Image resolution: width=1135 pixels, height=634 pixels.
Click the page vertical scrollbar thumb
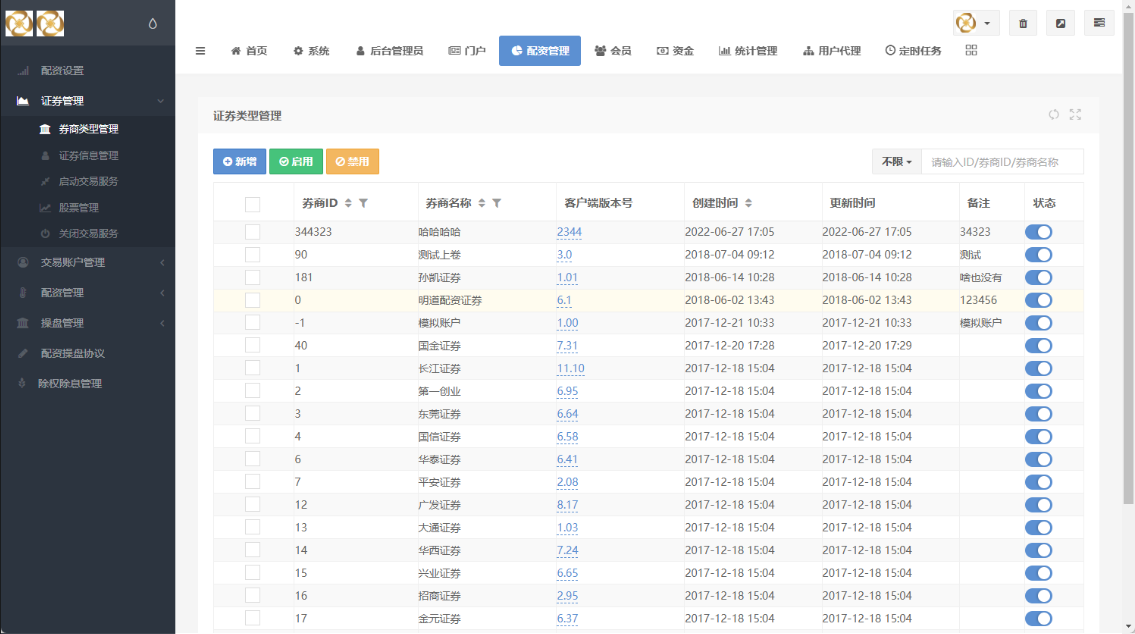pyautogui.click(x=1128, y=259)
